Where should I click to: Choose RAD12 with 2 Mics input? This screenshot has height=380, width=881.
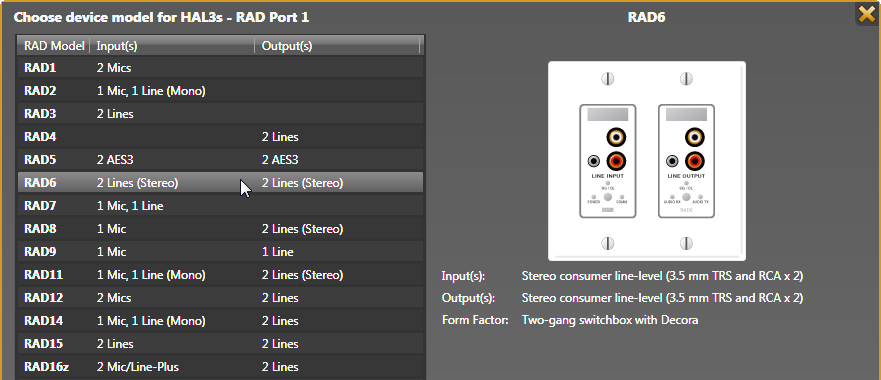[x=220, y=298]
